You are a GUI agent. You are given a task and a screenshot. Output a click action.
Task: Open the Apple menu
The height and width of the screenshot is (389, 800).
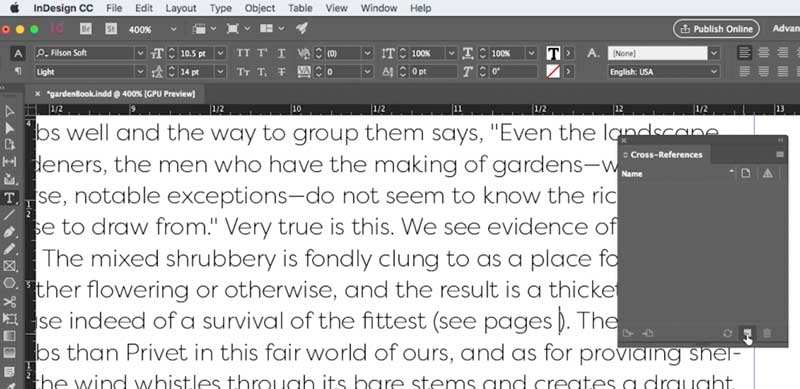click(x=14, y=8)
